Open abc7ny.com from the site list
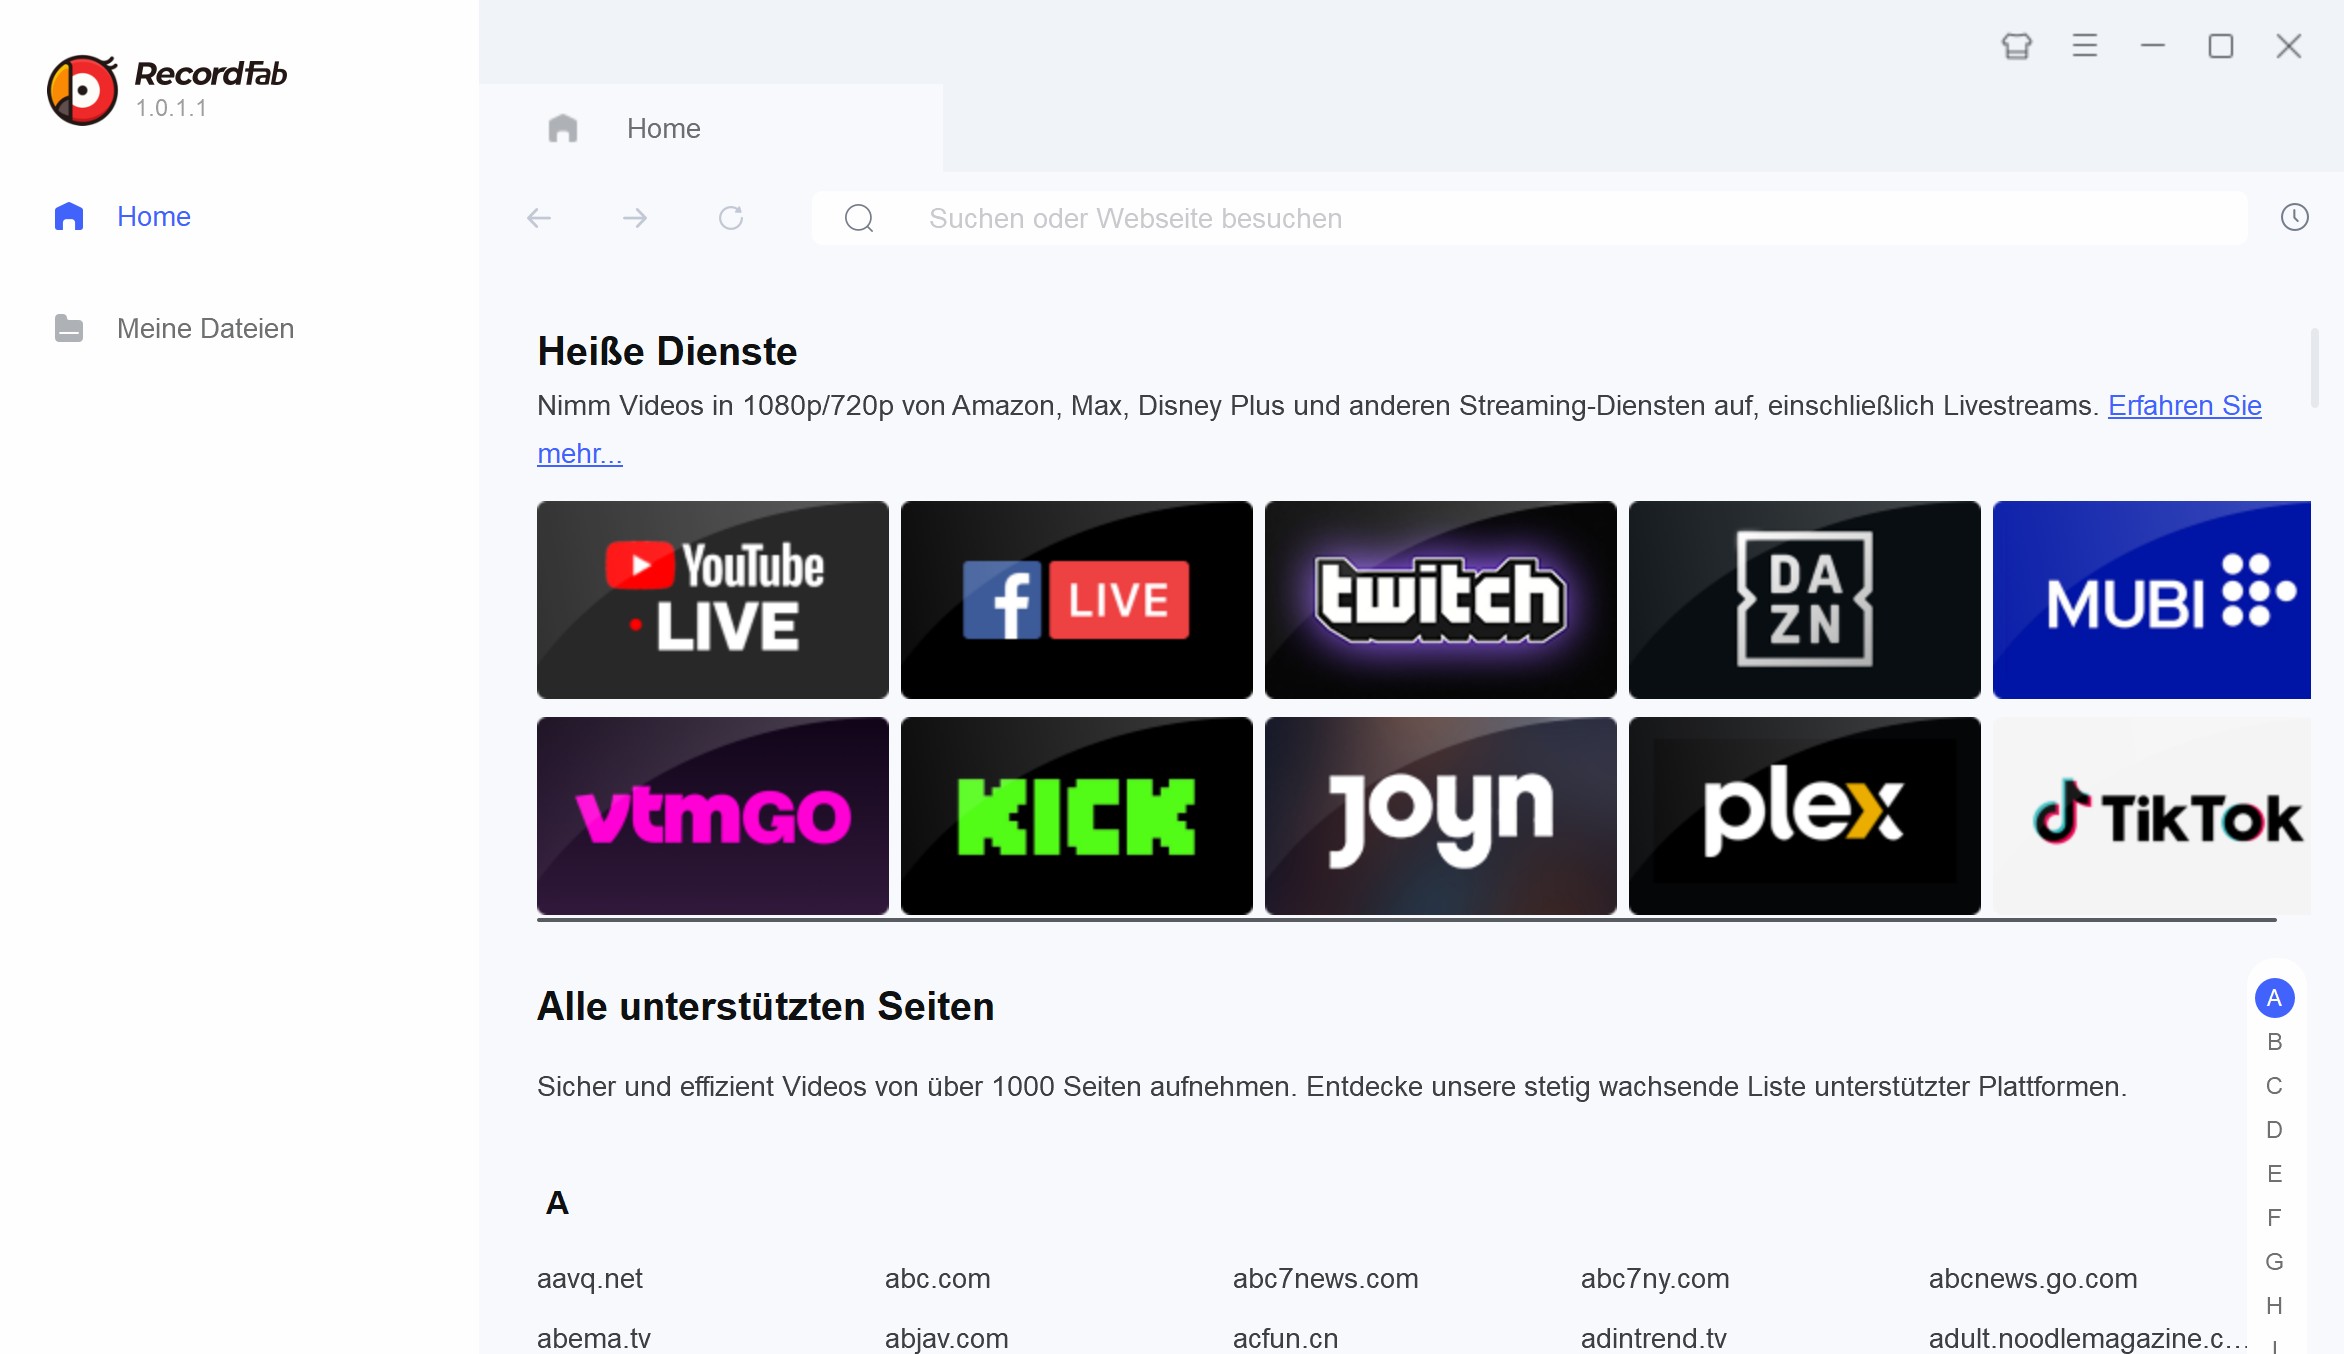Image resolution: width=2344 pixels, height=1354 pixels. coord(1654,1278)
